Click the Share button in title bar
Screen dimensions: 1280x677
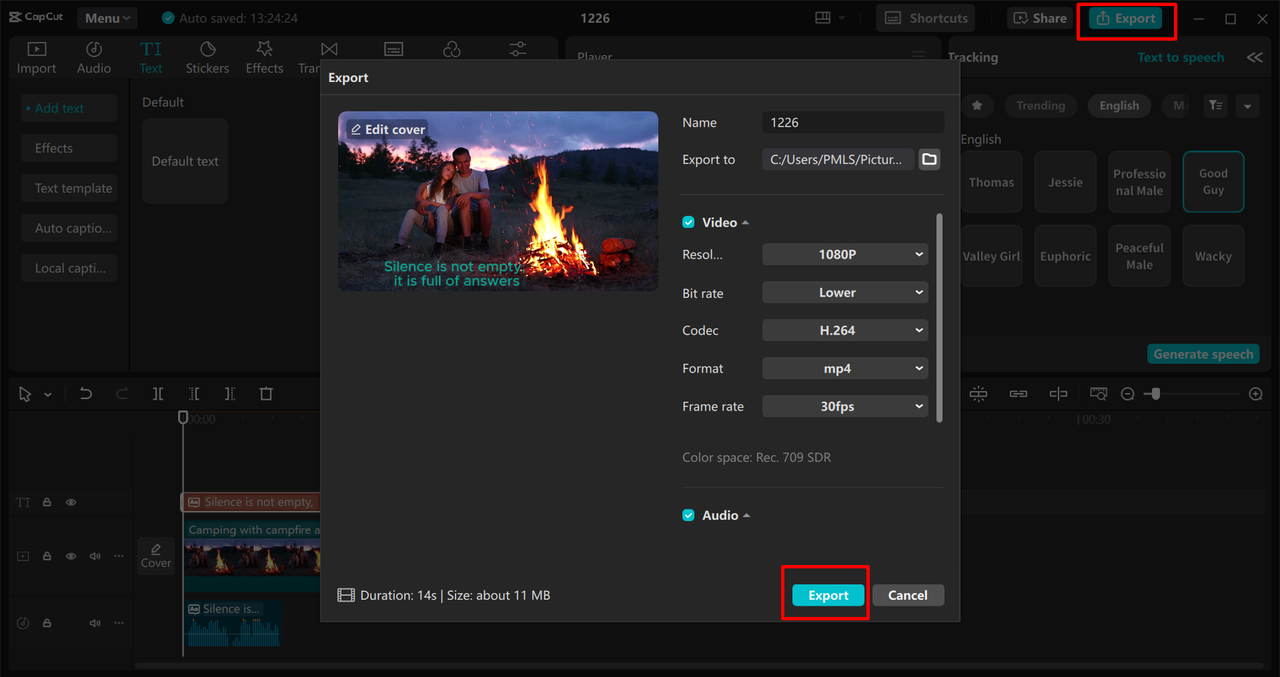1040,18
